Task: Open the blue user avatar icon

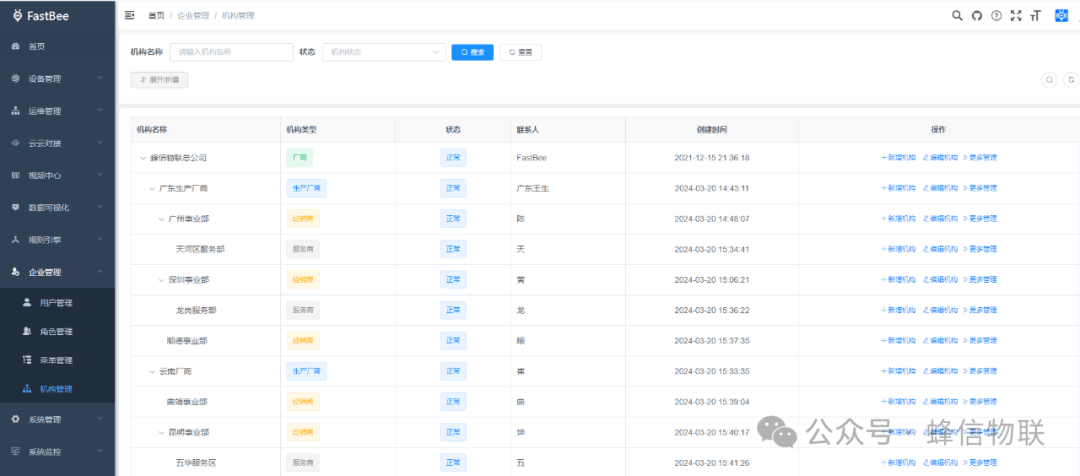Action: [1061, 15]
